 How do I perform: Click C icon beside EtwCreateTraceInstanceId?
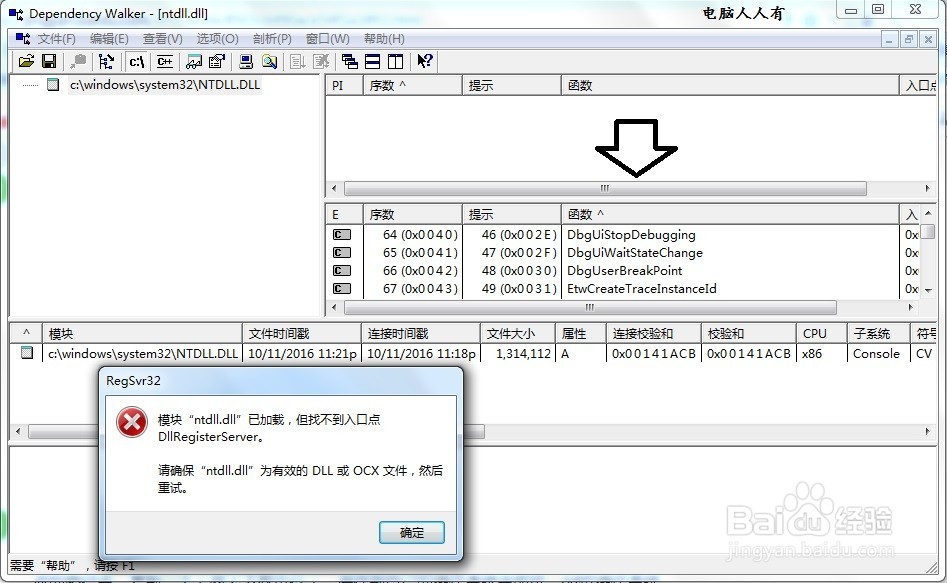[342, 289]
